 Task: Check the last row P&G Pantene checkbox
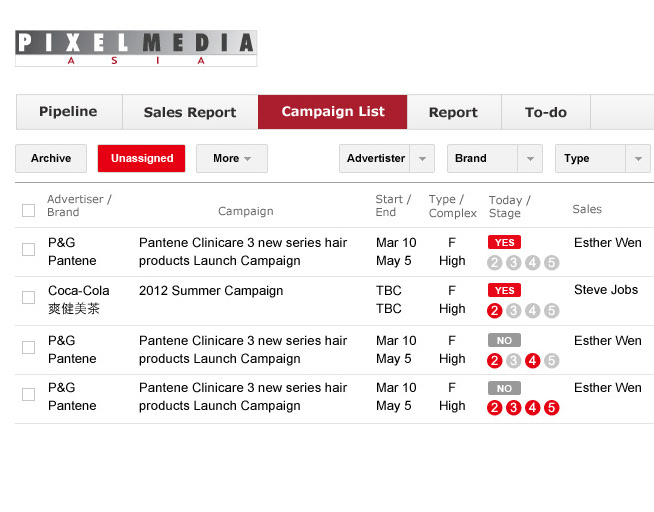[28, 394]
